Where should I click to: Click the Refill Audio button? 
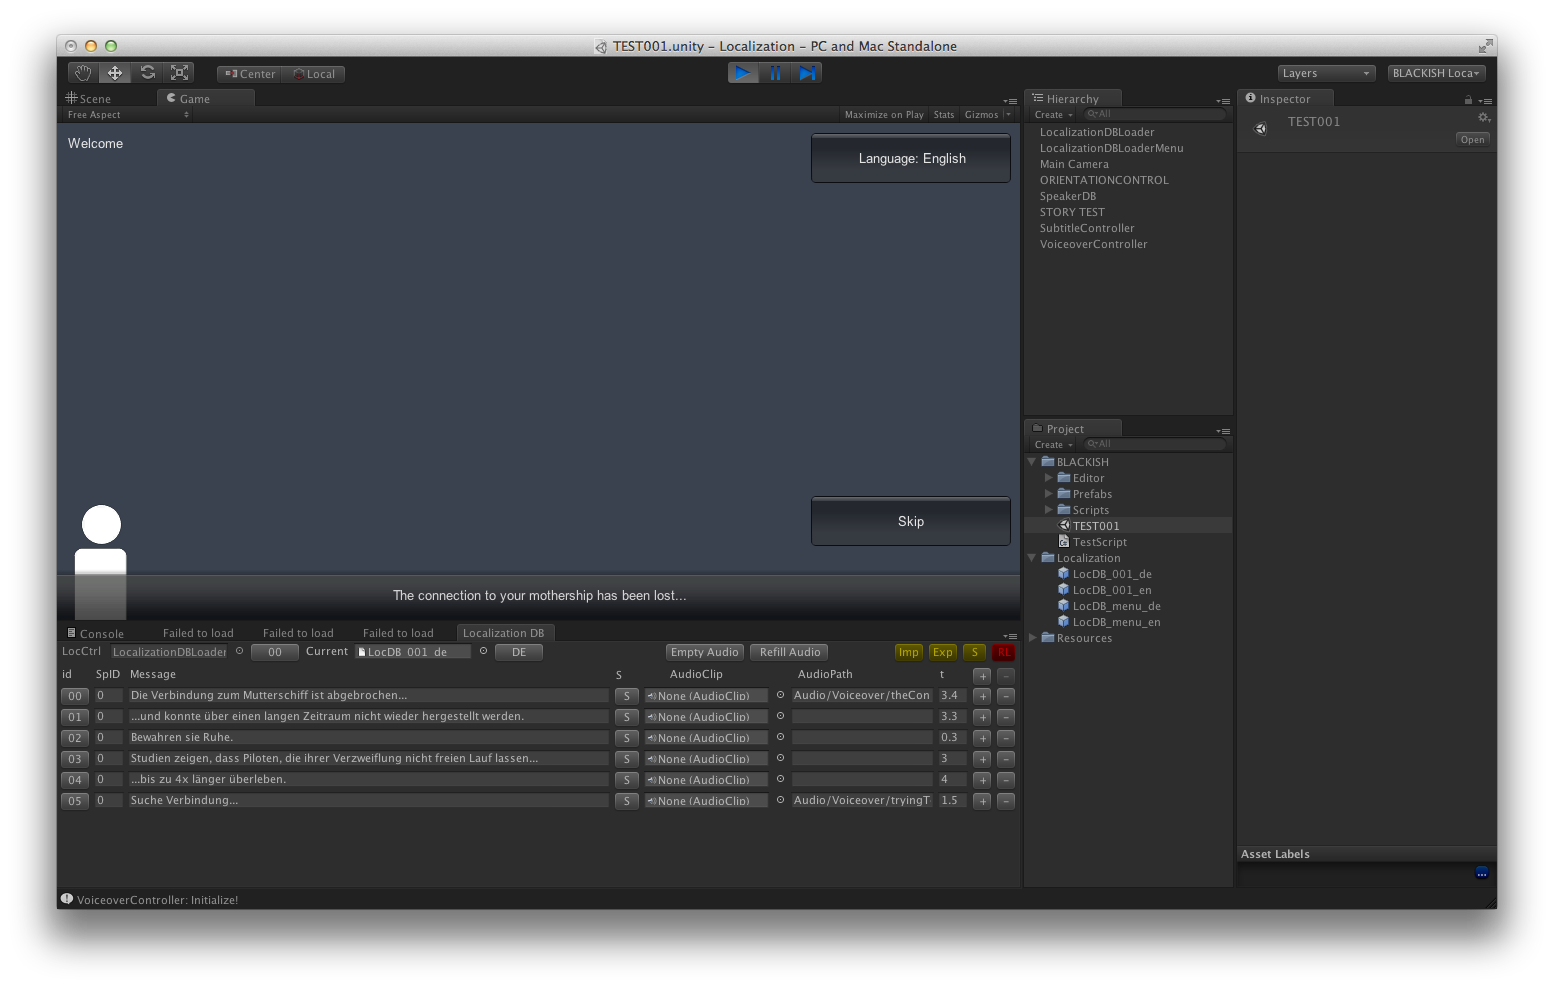point(788,651)
